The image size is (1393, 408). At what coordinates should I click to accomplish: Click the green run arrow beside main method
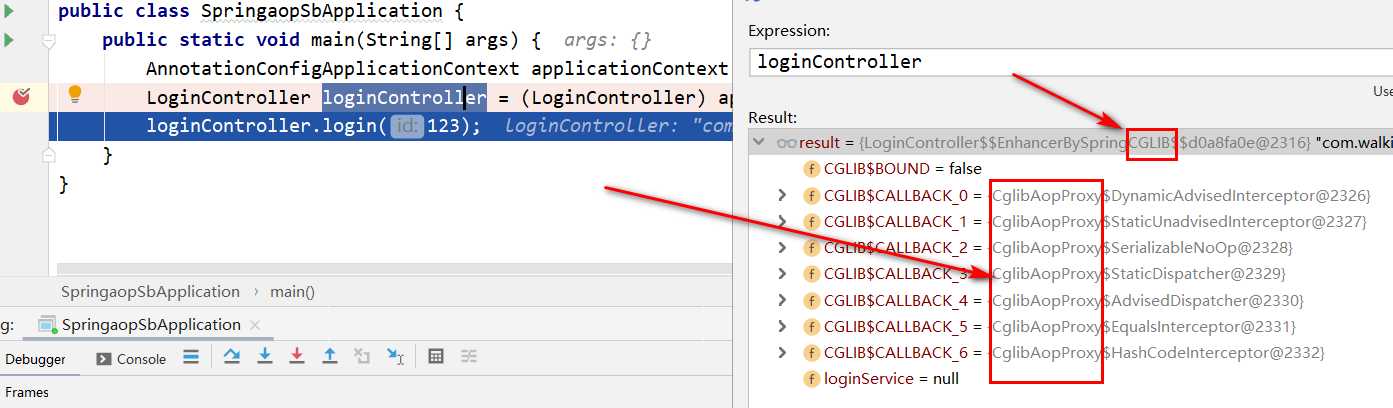coord(8,40)
